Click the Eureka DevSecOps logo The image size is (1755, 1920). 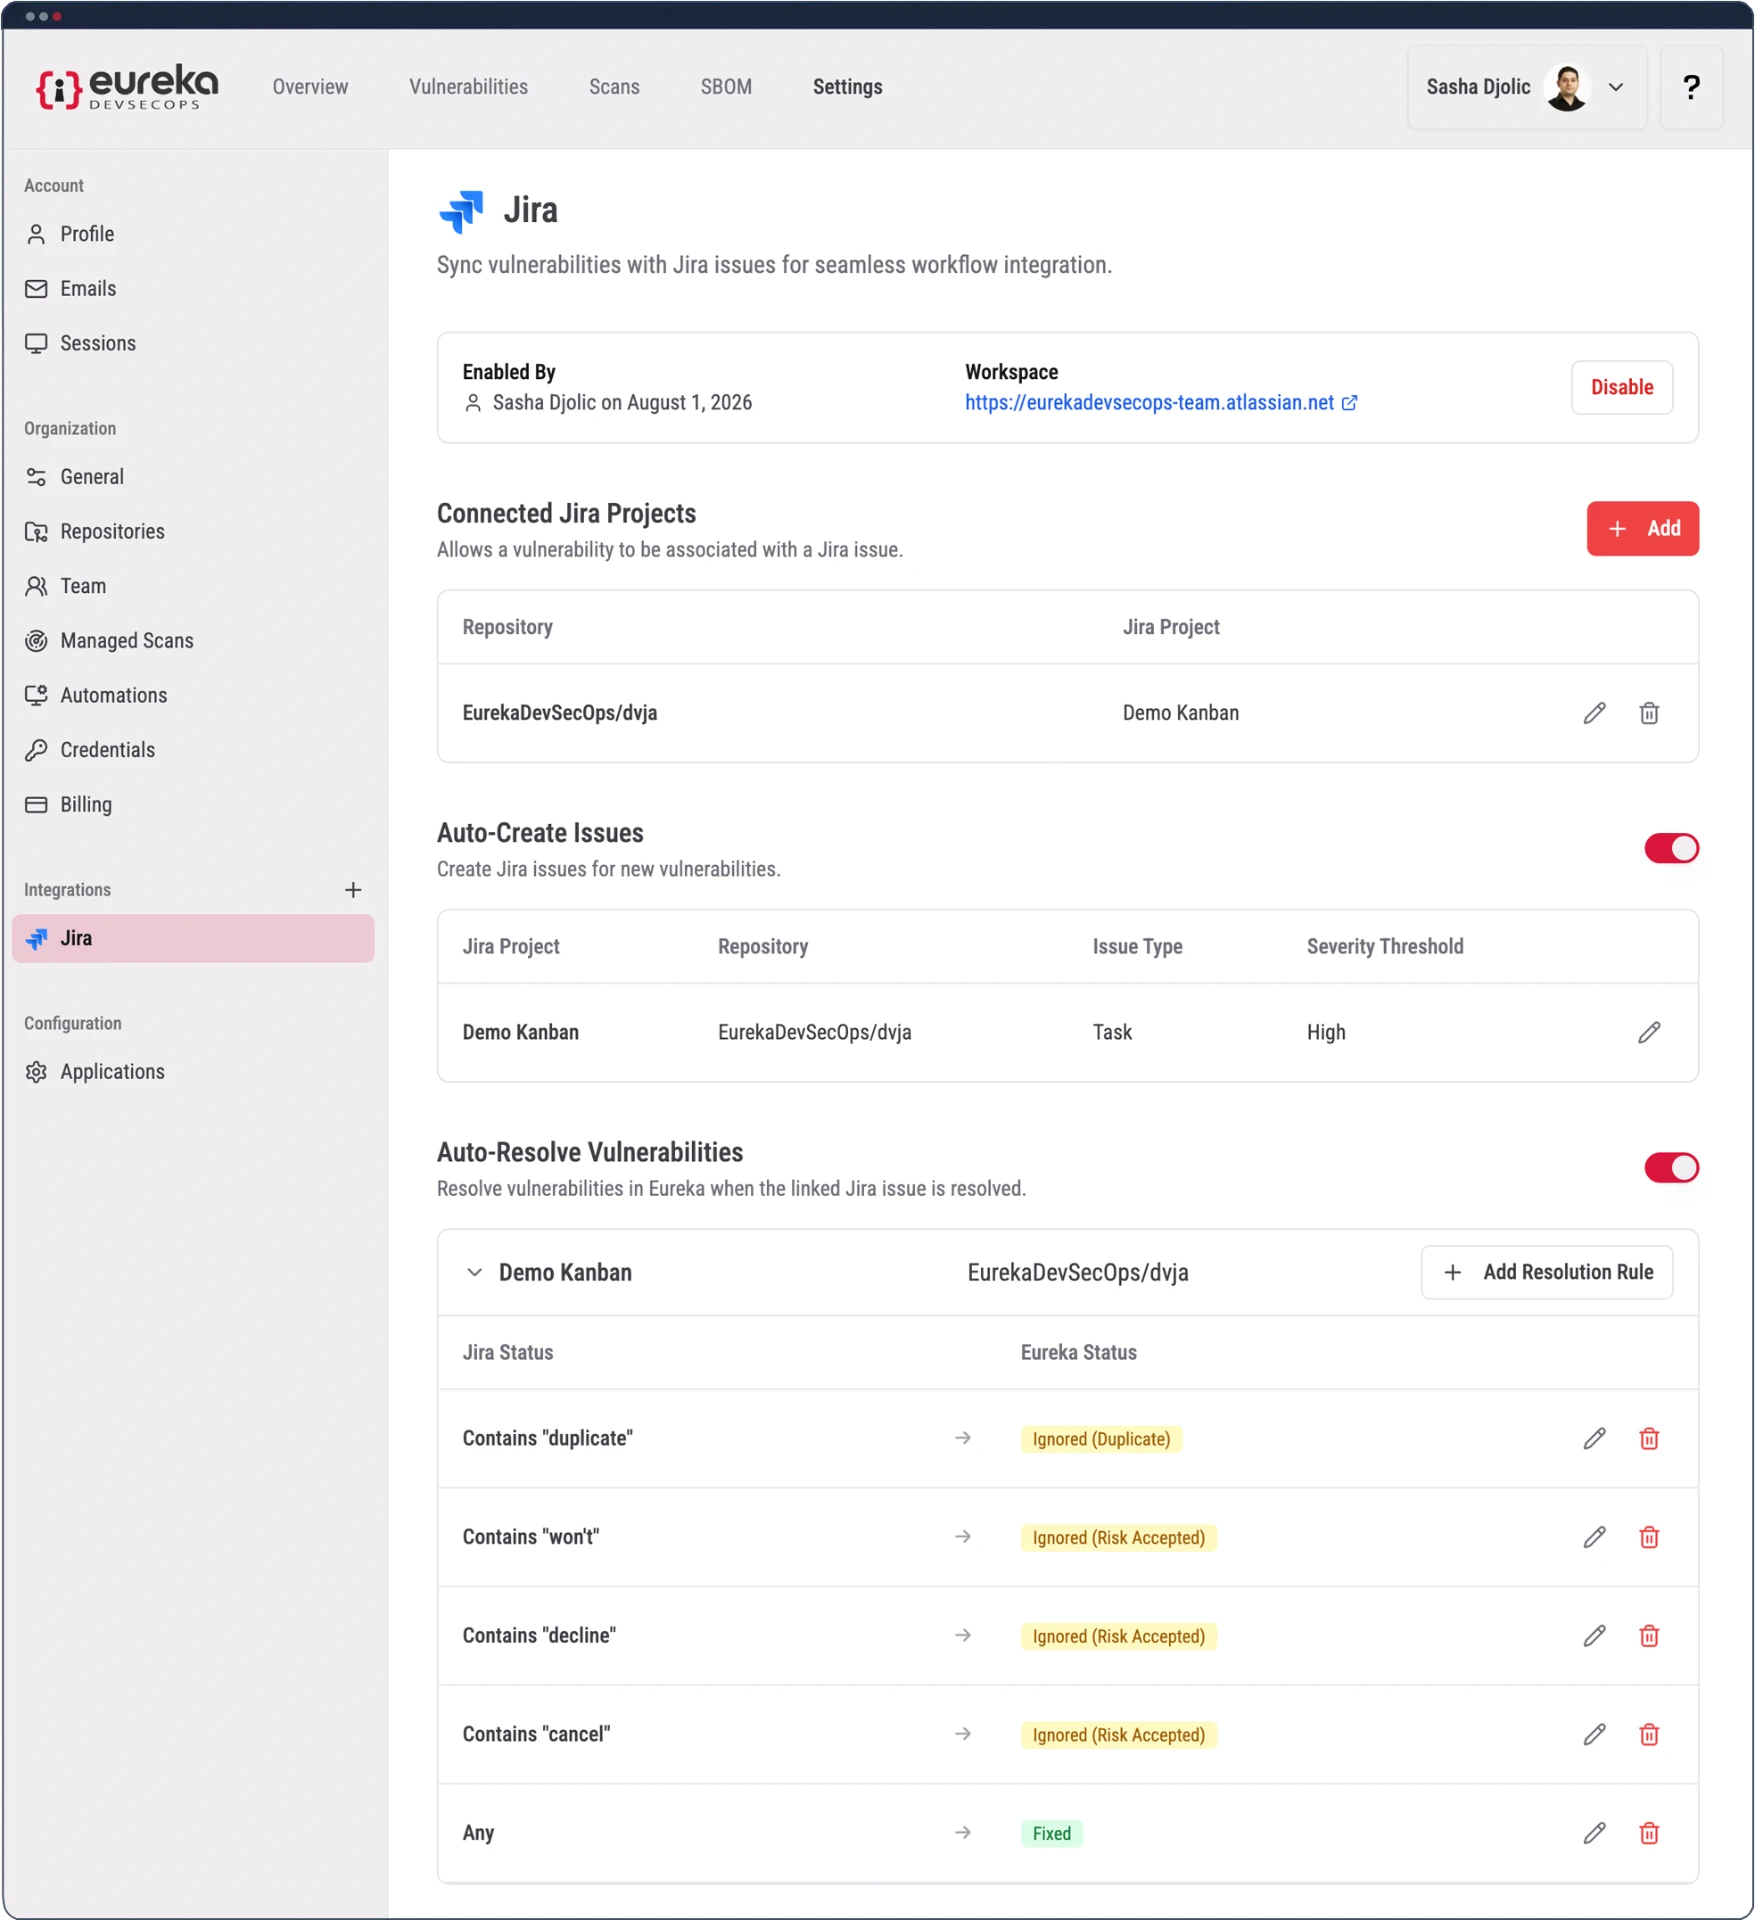(127, 87)
